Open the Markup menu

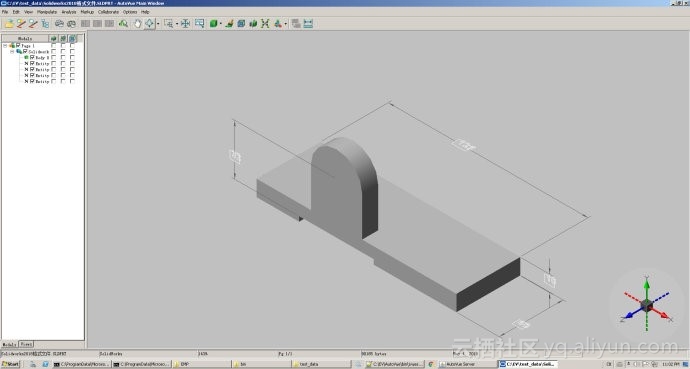coord(87,12)
